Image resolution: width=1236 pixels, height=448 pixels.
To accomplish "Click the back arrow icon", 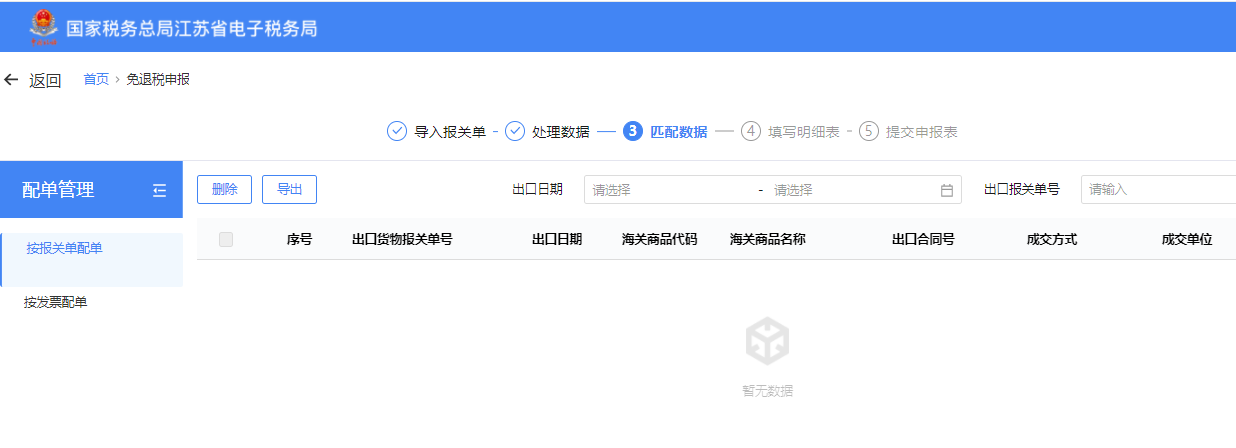I will coord(12,80).
